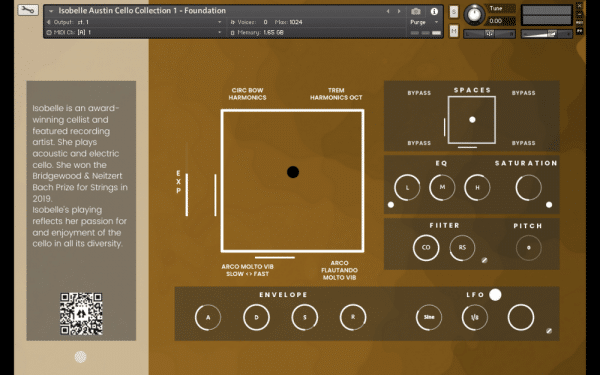Image resolution: width=600 pixels, height=375 pixels.
Task: Solo the instrument with S button
Action: (x=453, y=11)
